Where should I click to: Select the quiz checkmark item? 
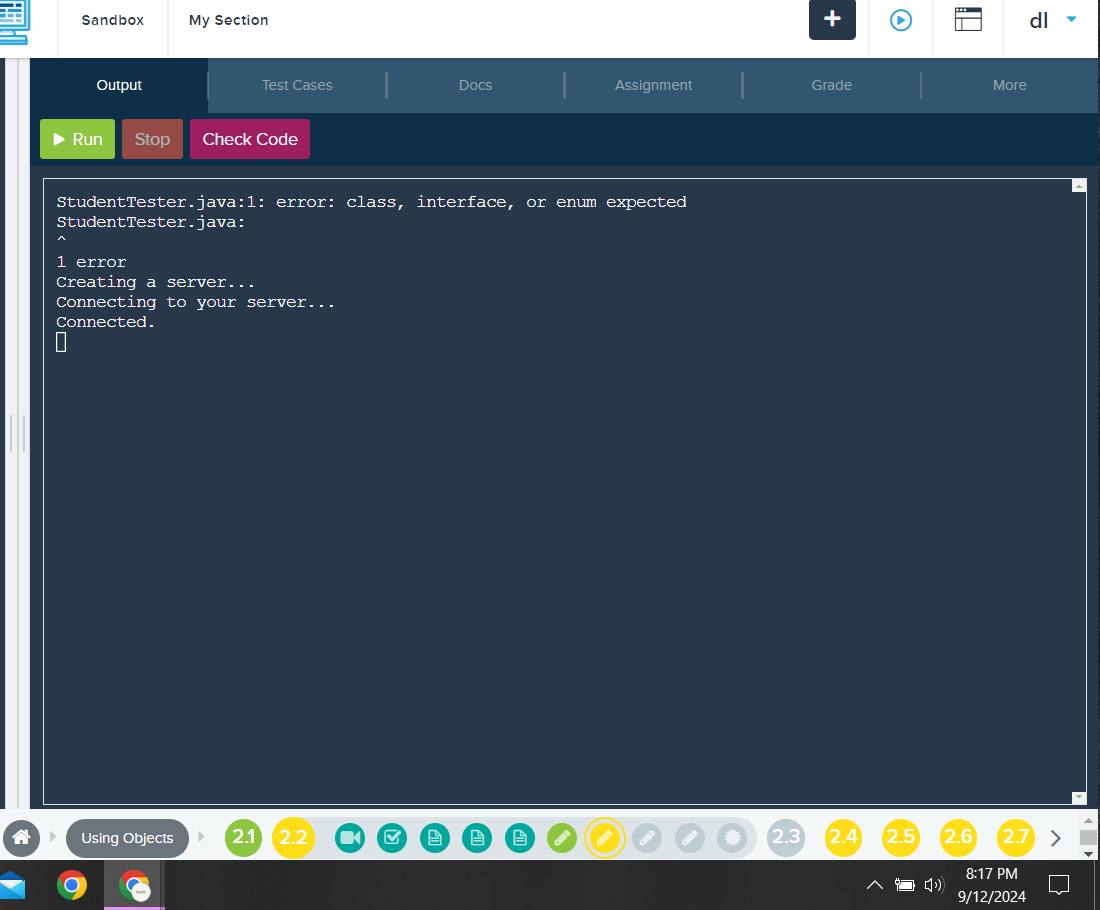coord(392,838)
